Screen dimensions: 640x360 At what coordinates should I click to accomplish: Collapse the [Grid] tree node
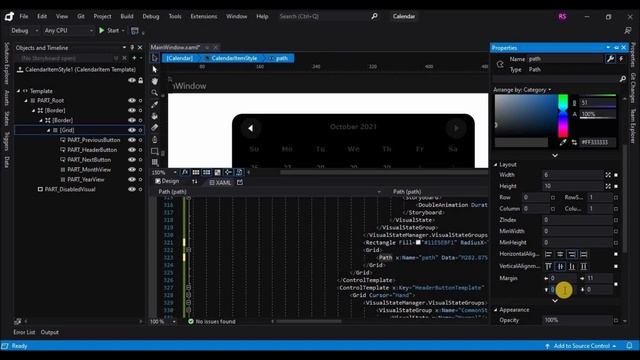[x=48, y=130]
